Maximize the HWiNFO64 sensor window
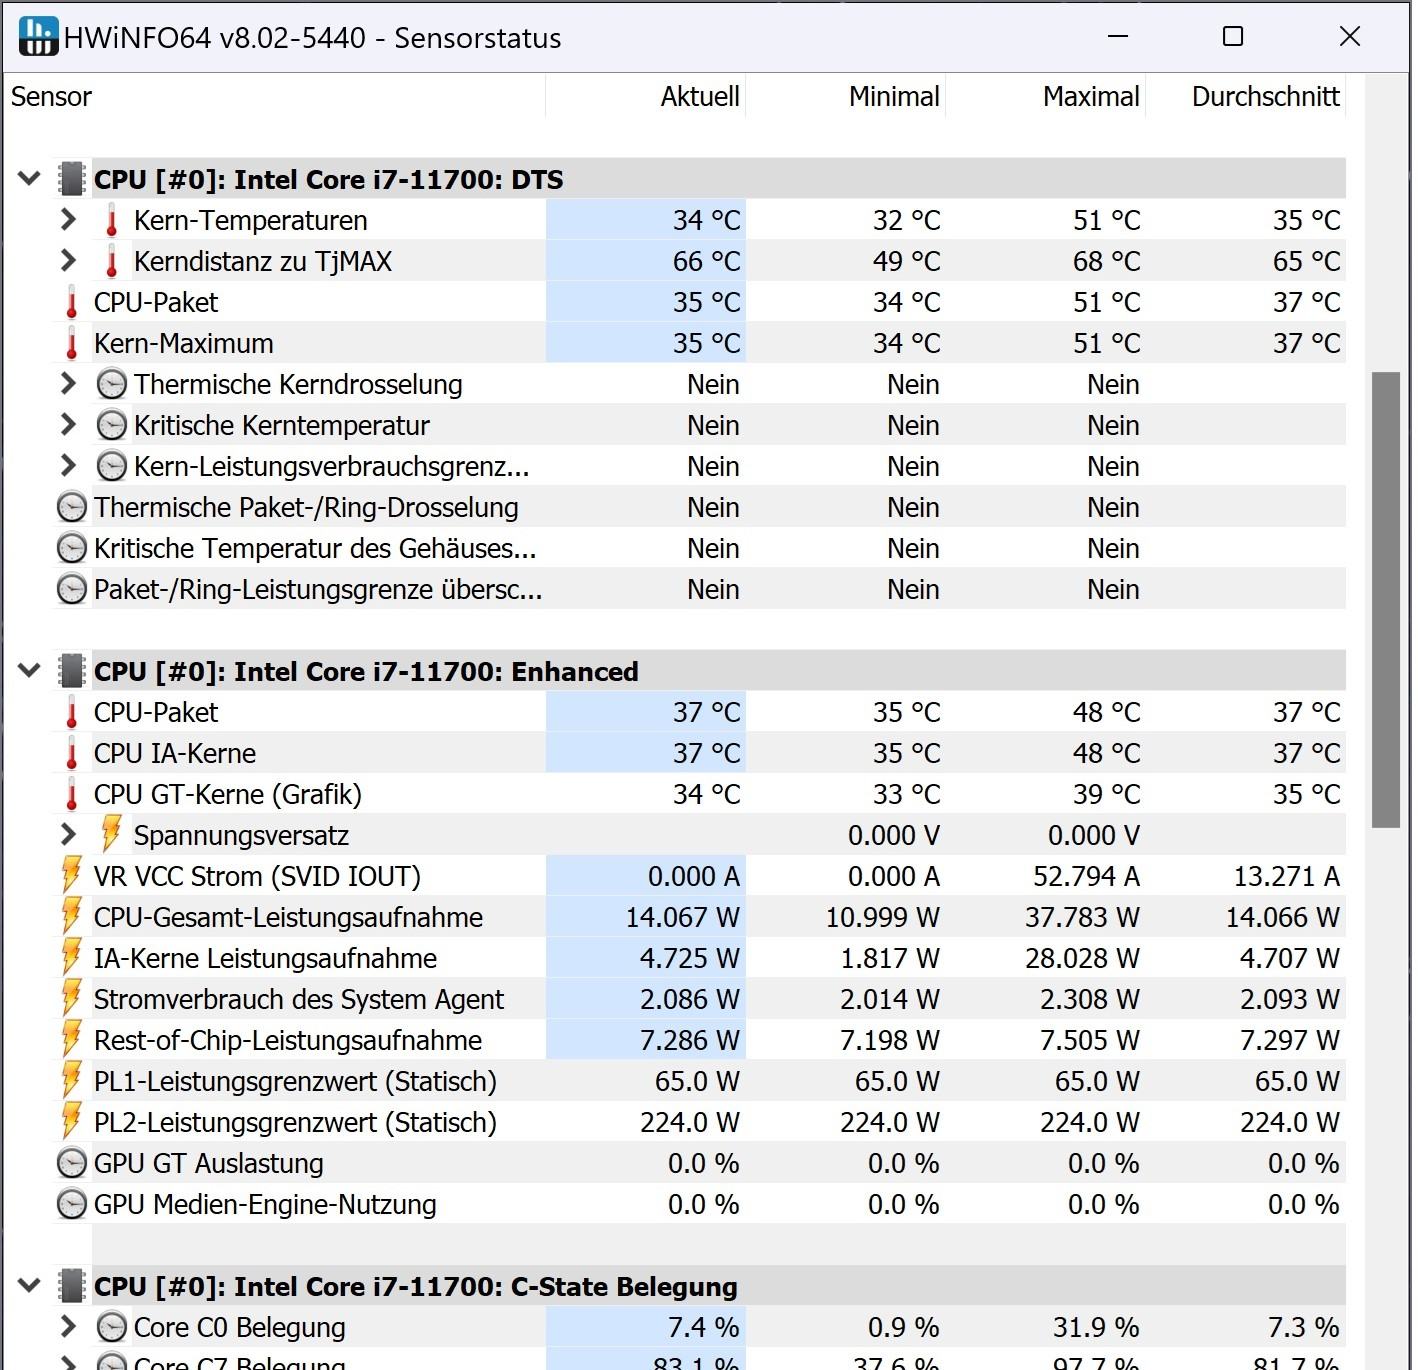 1233,36
